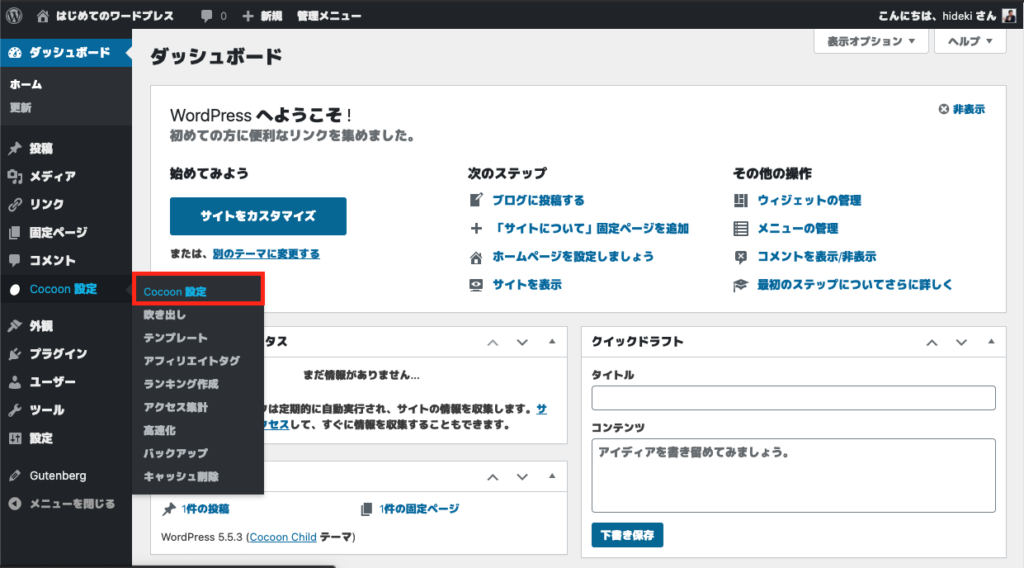Move the site health panel down with the arrow
1024x568 pixels.
click(x=522, y=342)
